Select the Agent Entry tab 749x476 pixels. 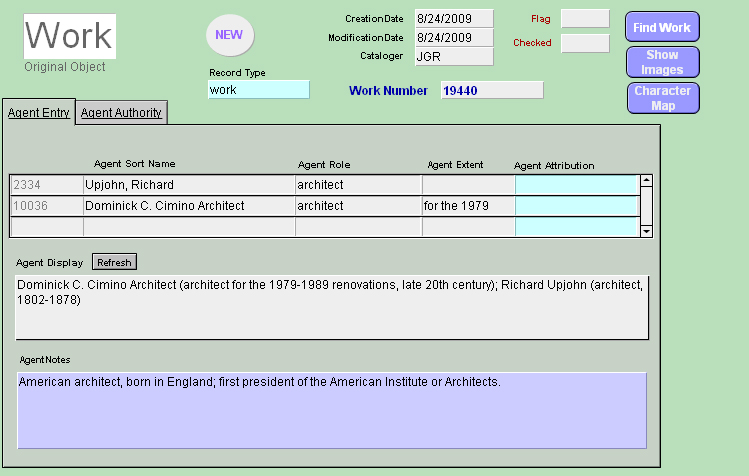(39, 113)
